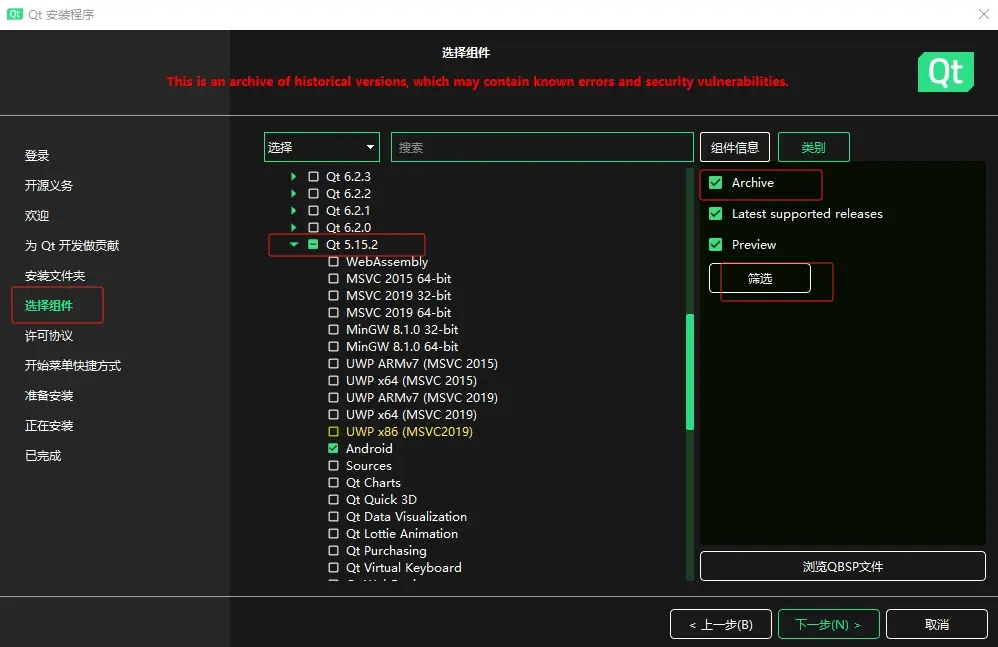Viewport: 998px width, 647px height.
Task: Select 开始菜单快捷方式 step
Action: coord(73,365)
